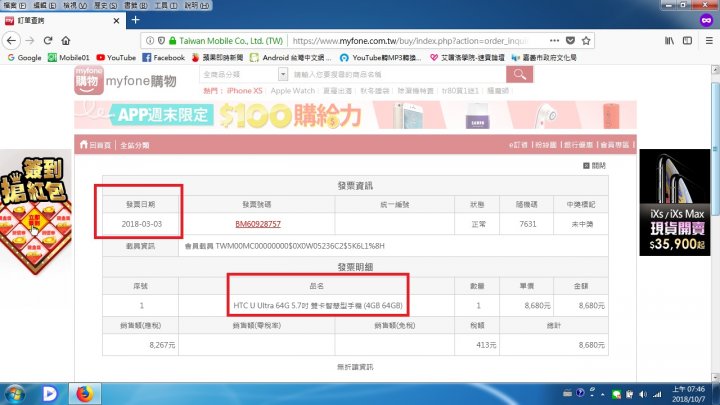This screenshot has width=720, height=405.
Task: Click the product search input field
Action: 398,74
